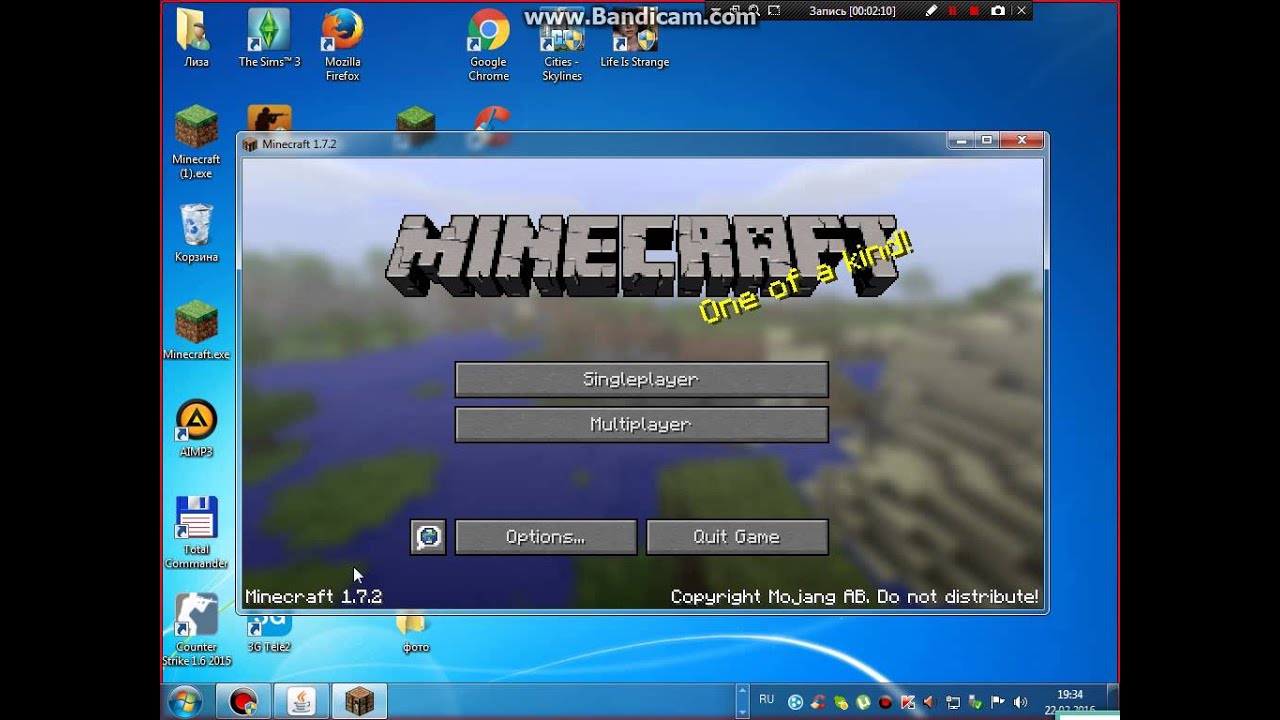
Task: Start a Singleplayer game in Minecraft
Action: click(x=641, y=379)
